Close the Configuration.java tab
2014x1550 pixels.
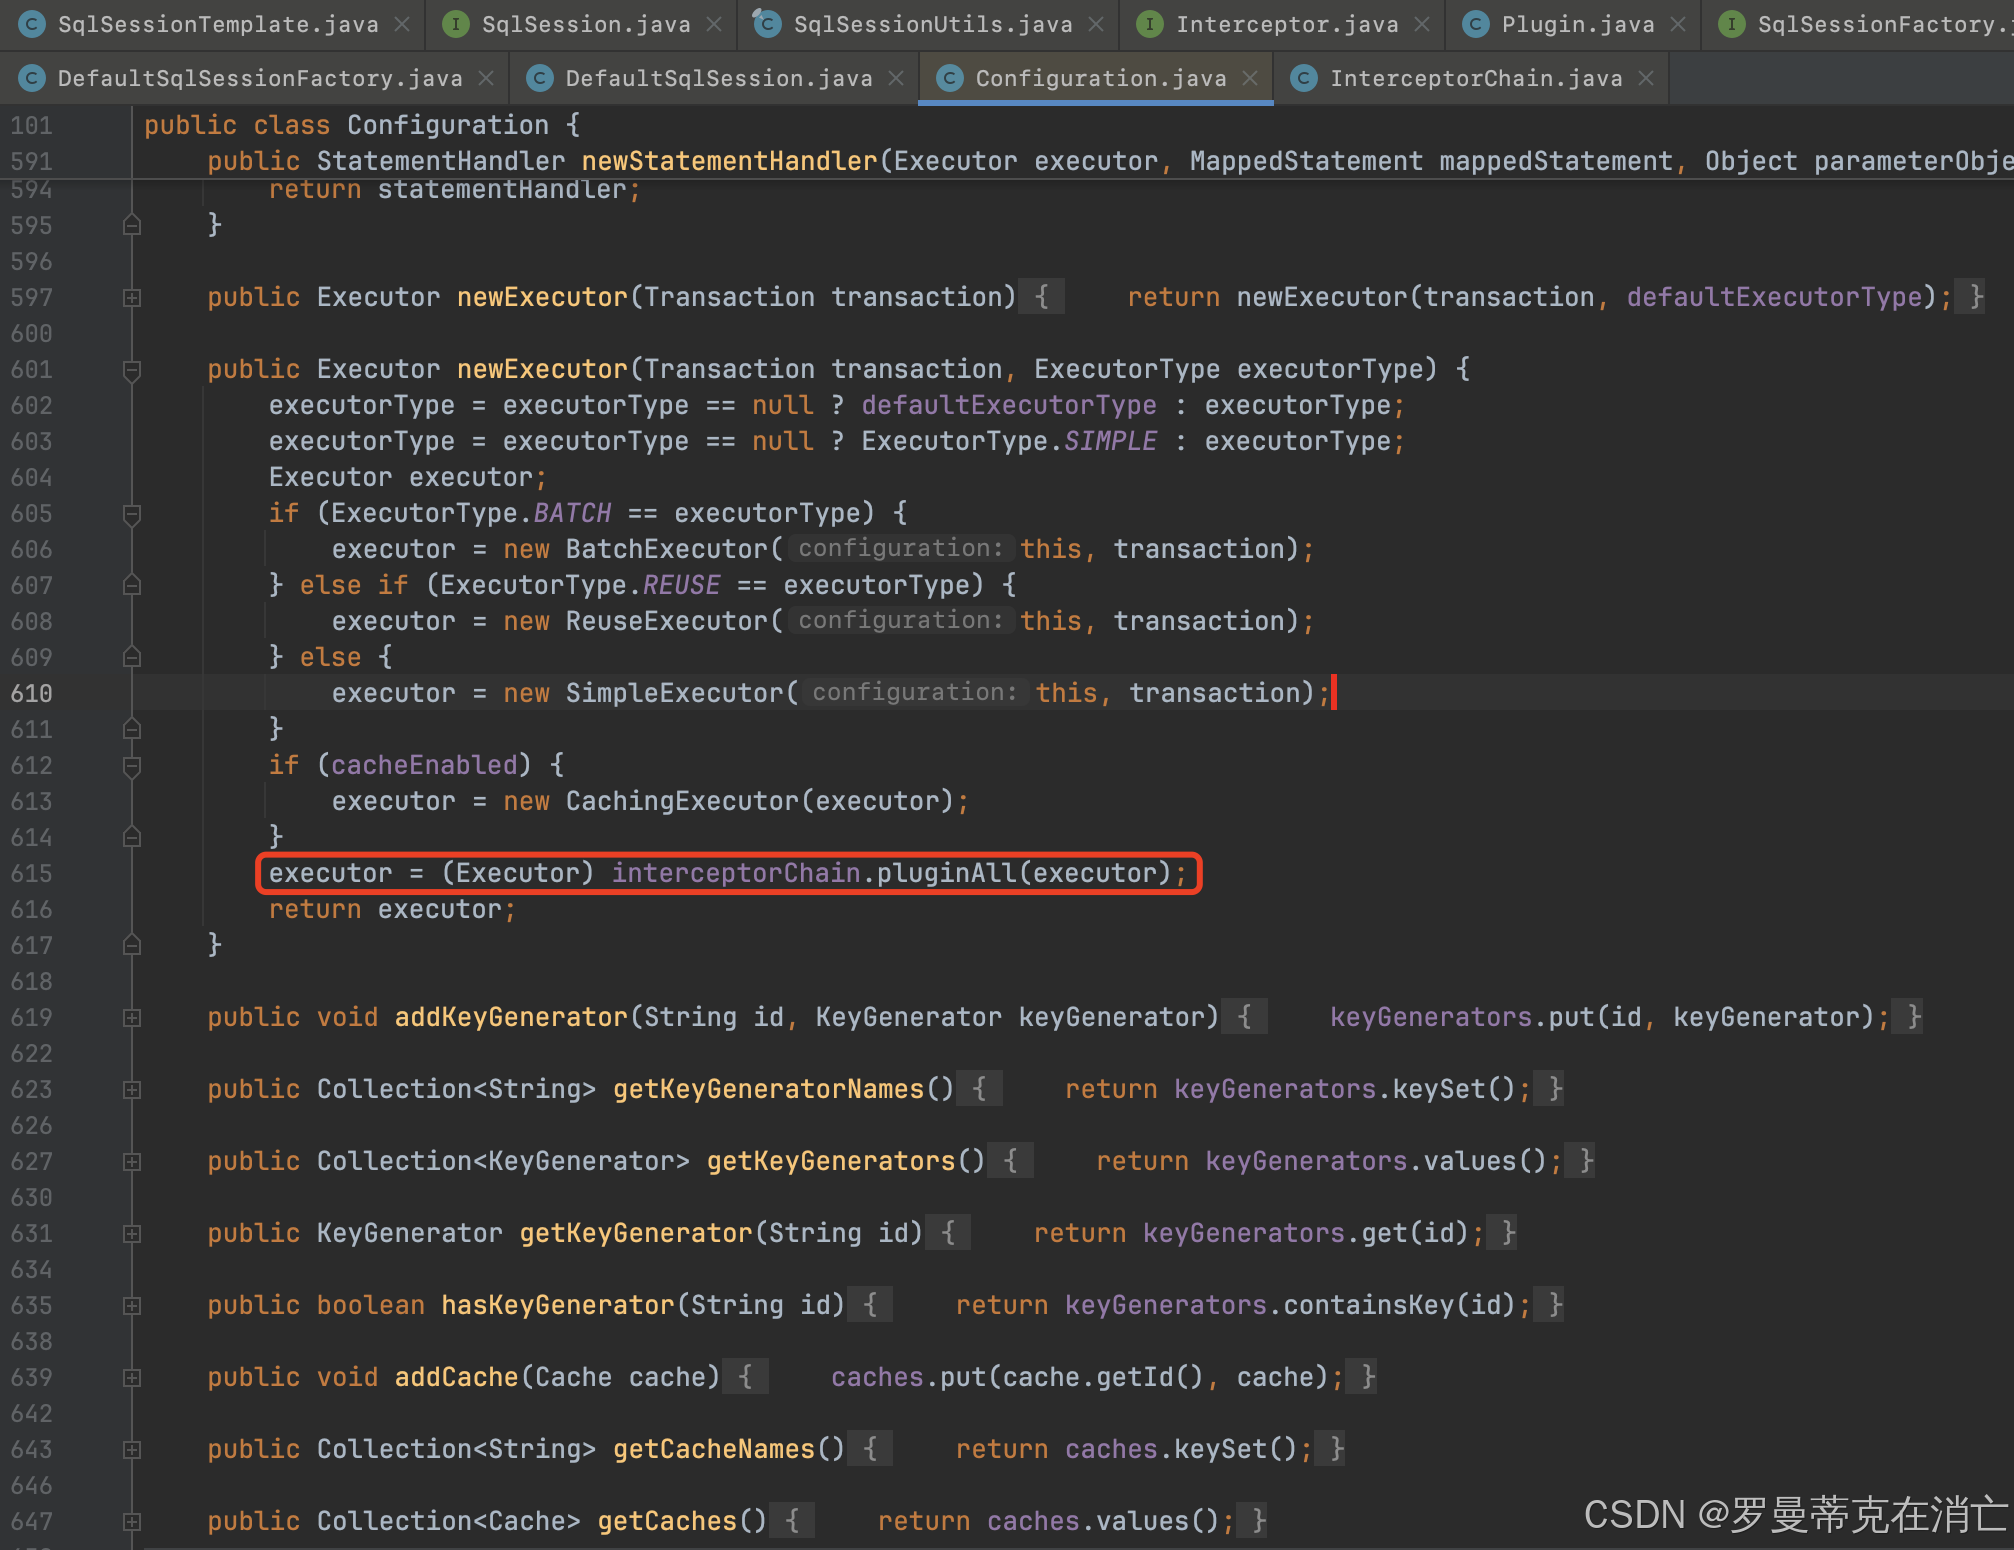[1250, 78]
